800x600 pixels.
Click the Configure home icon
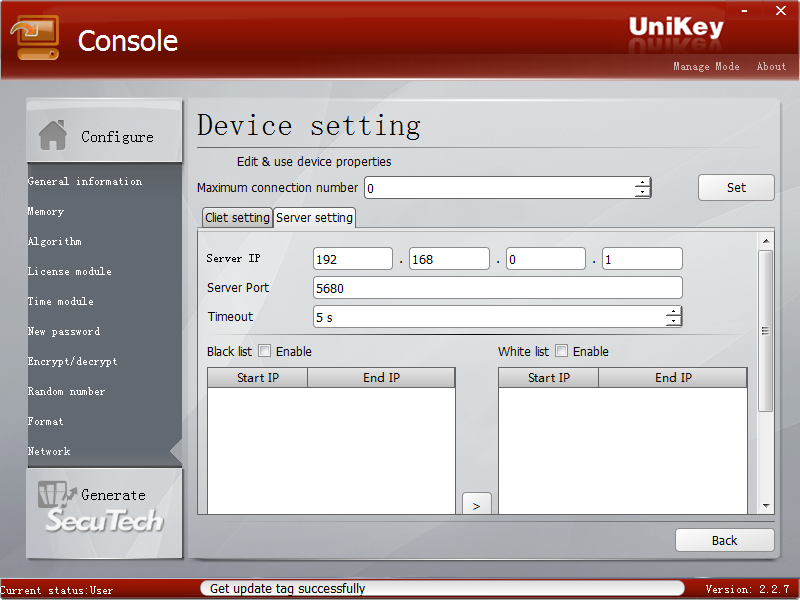tap(53, 135)
